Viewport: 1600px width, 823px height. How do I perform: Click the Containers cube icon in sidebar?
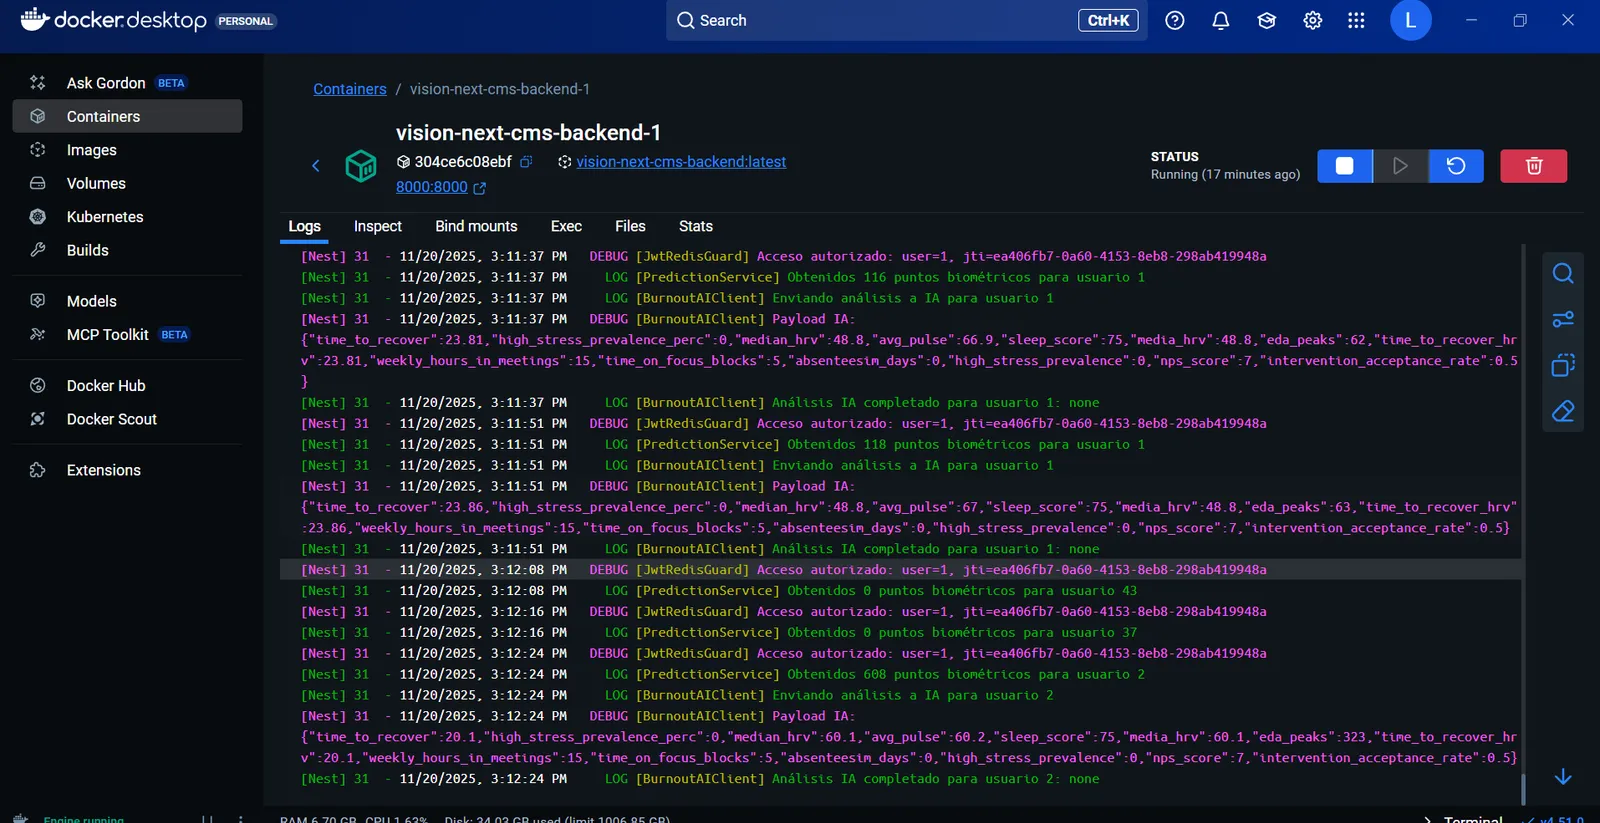pos(38,116)
